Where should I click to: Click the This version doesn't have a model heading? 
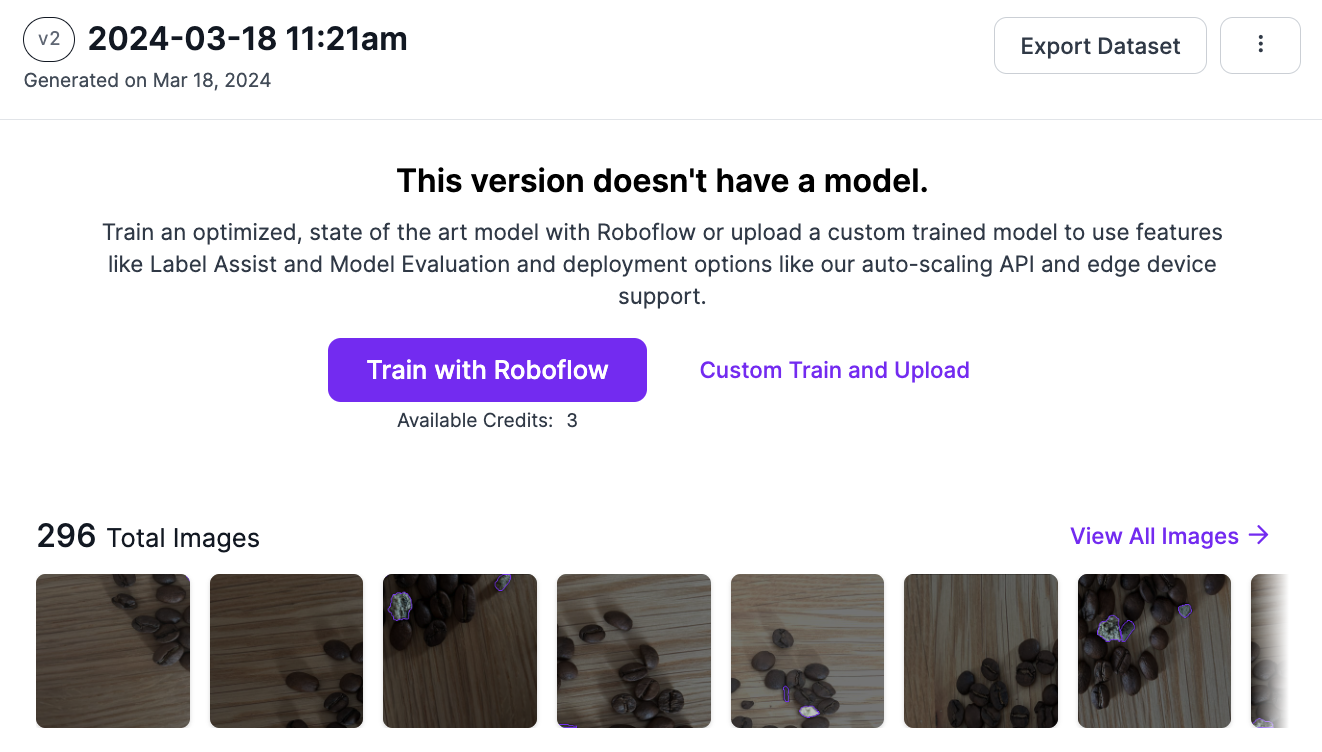pos(662,181)
